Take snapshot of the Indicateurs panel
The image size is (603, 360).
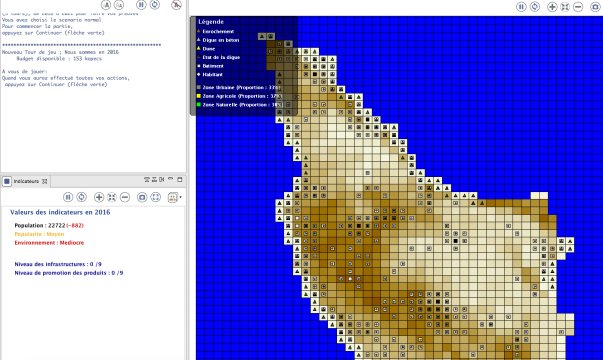(142, 197)
